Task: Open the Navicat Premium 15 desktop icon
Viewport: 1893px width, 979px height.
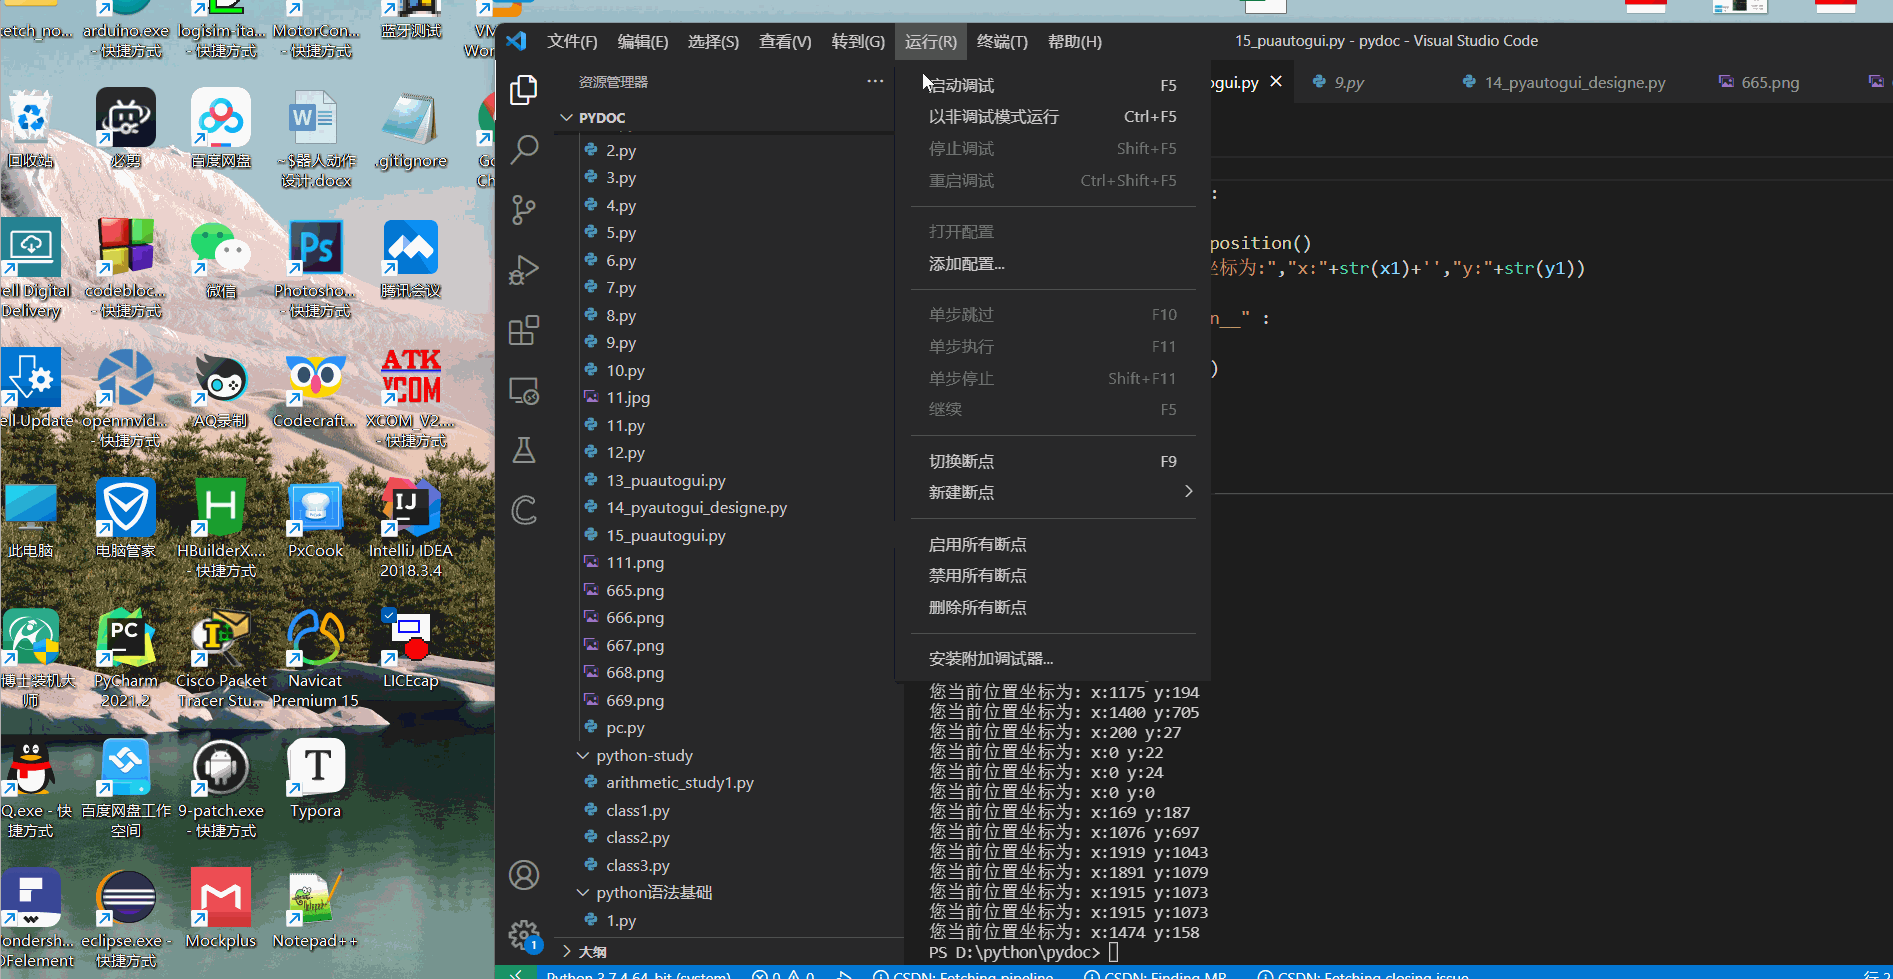Action: point(316,658)
